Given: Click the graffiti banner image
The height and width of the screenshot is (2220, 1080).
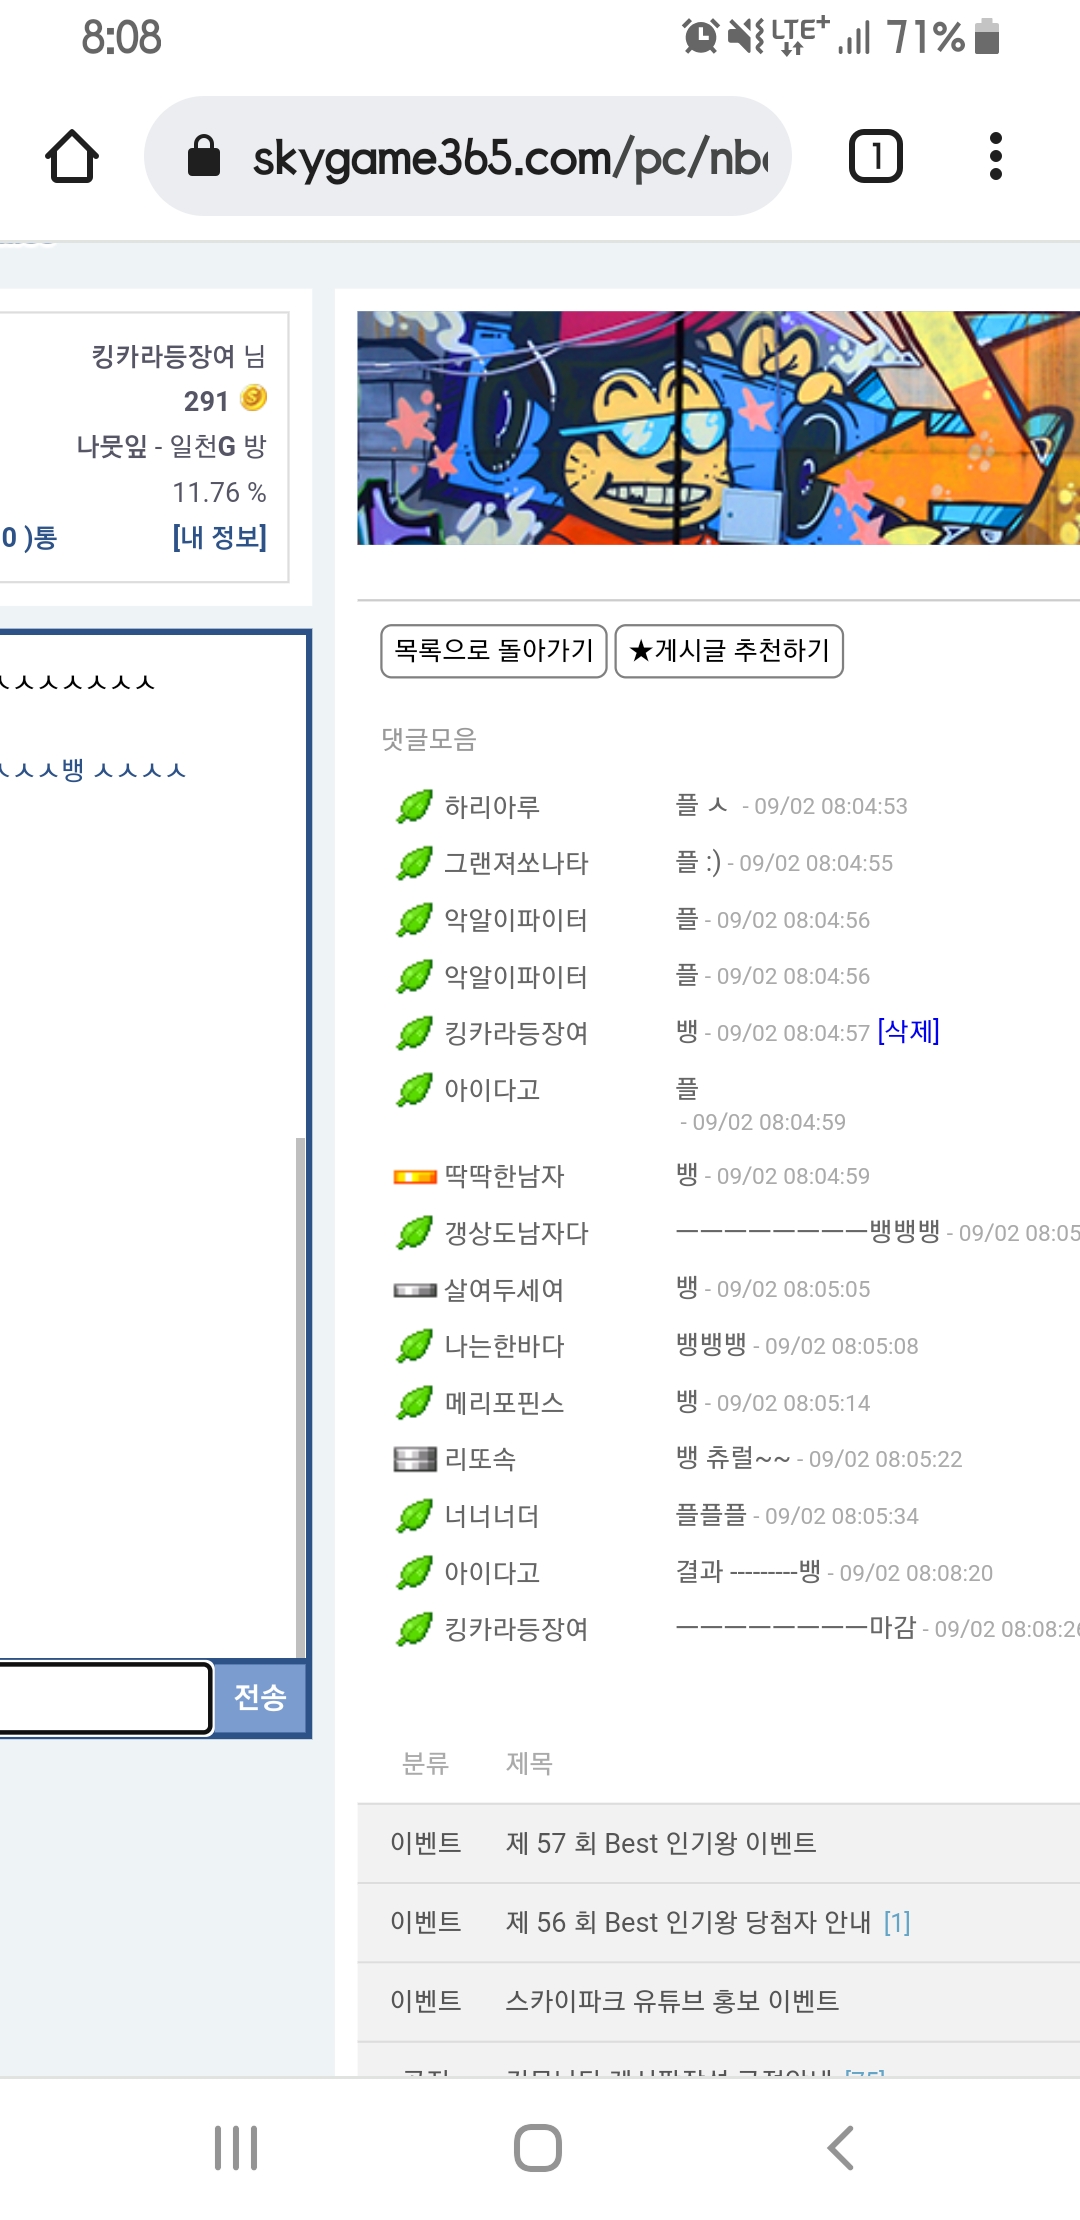Looking at the screenshot, I should (718, 428).
